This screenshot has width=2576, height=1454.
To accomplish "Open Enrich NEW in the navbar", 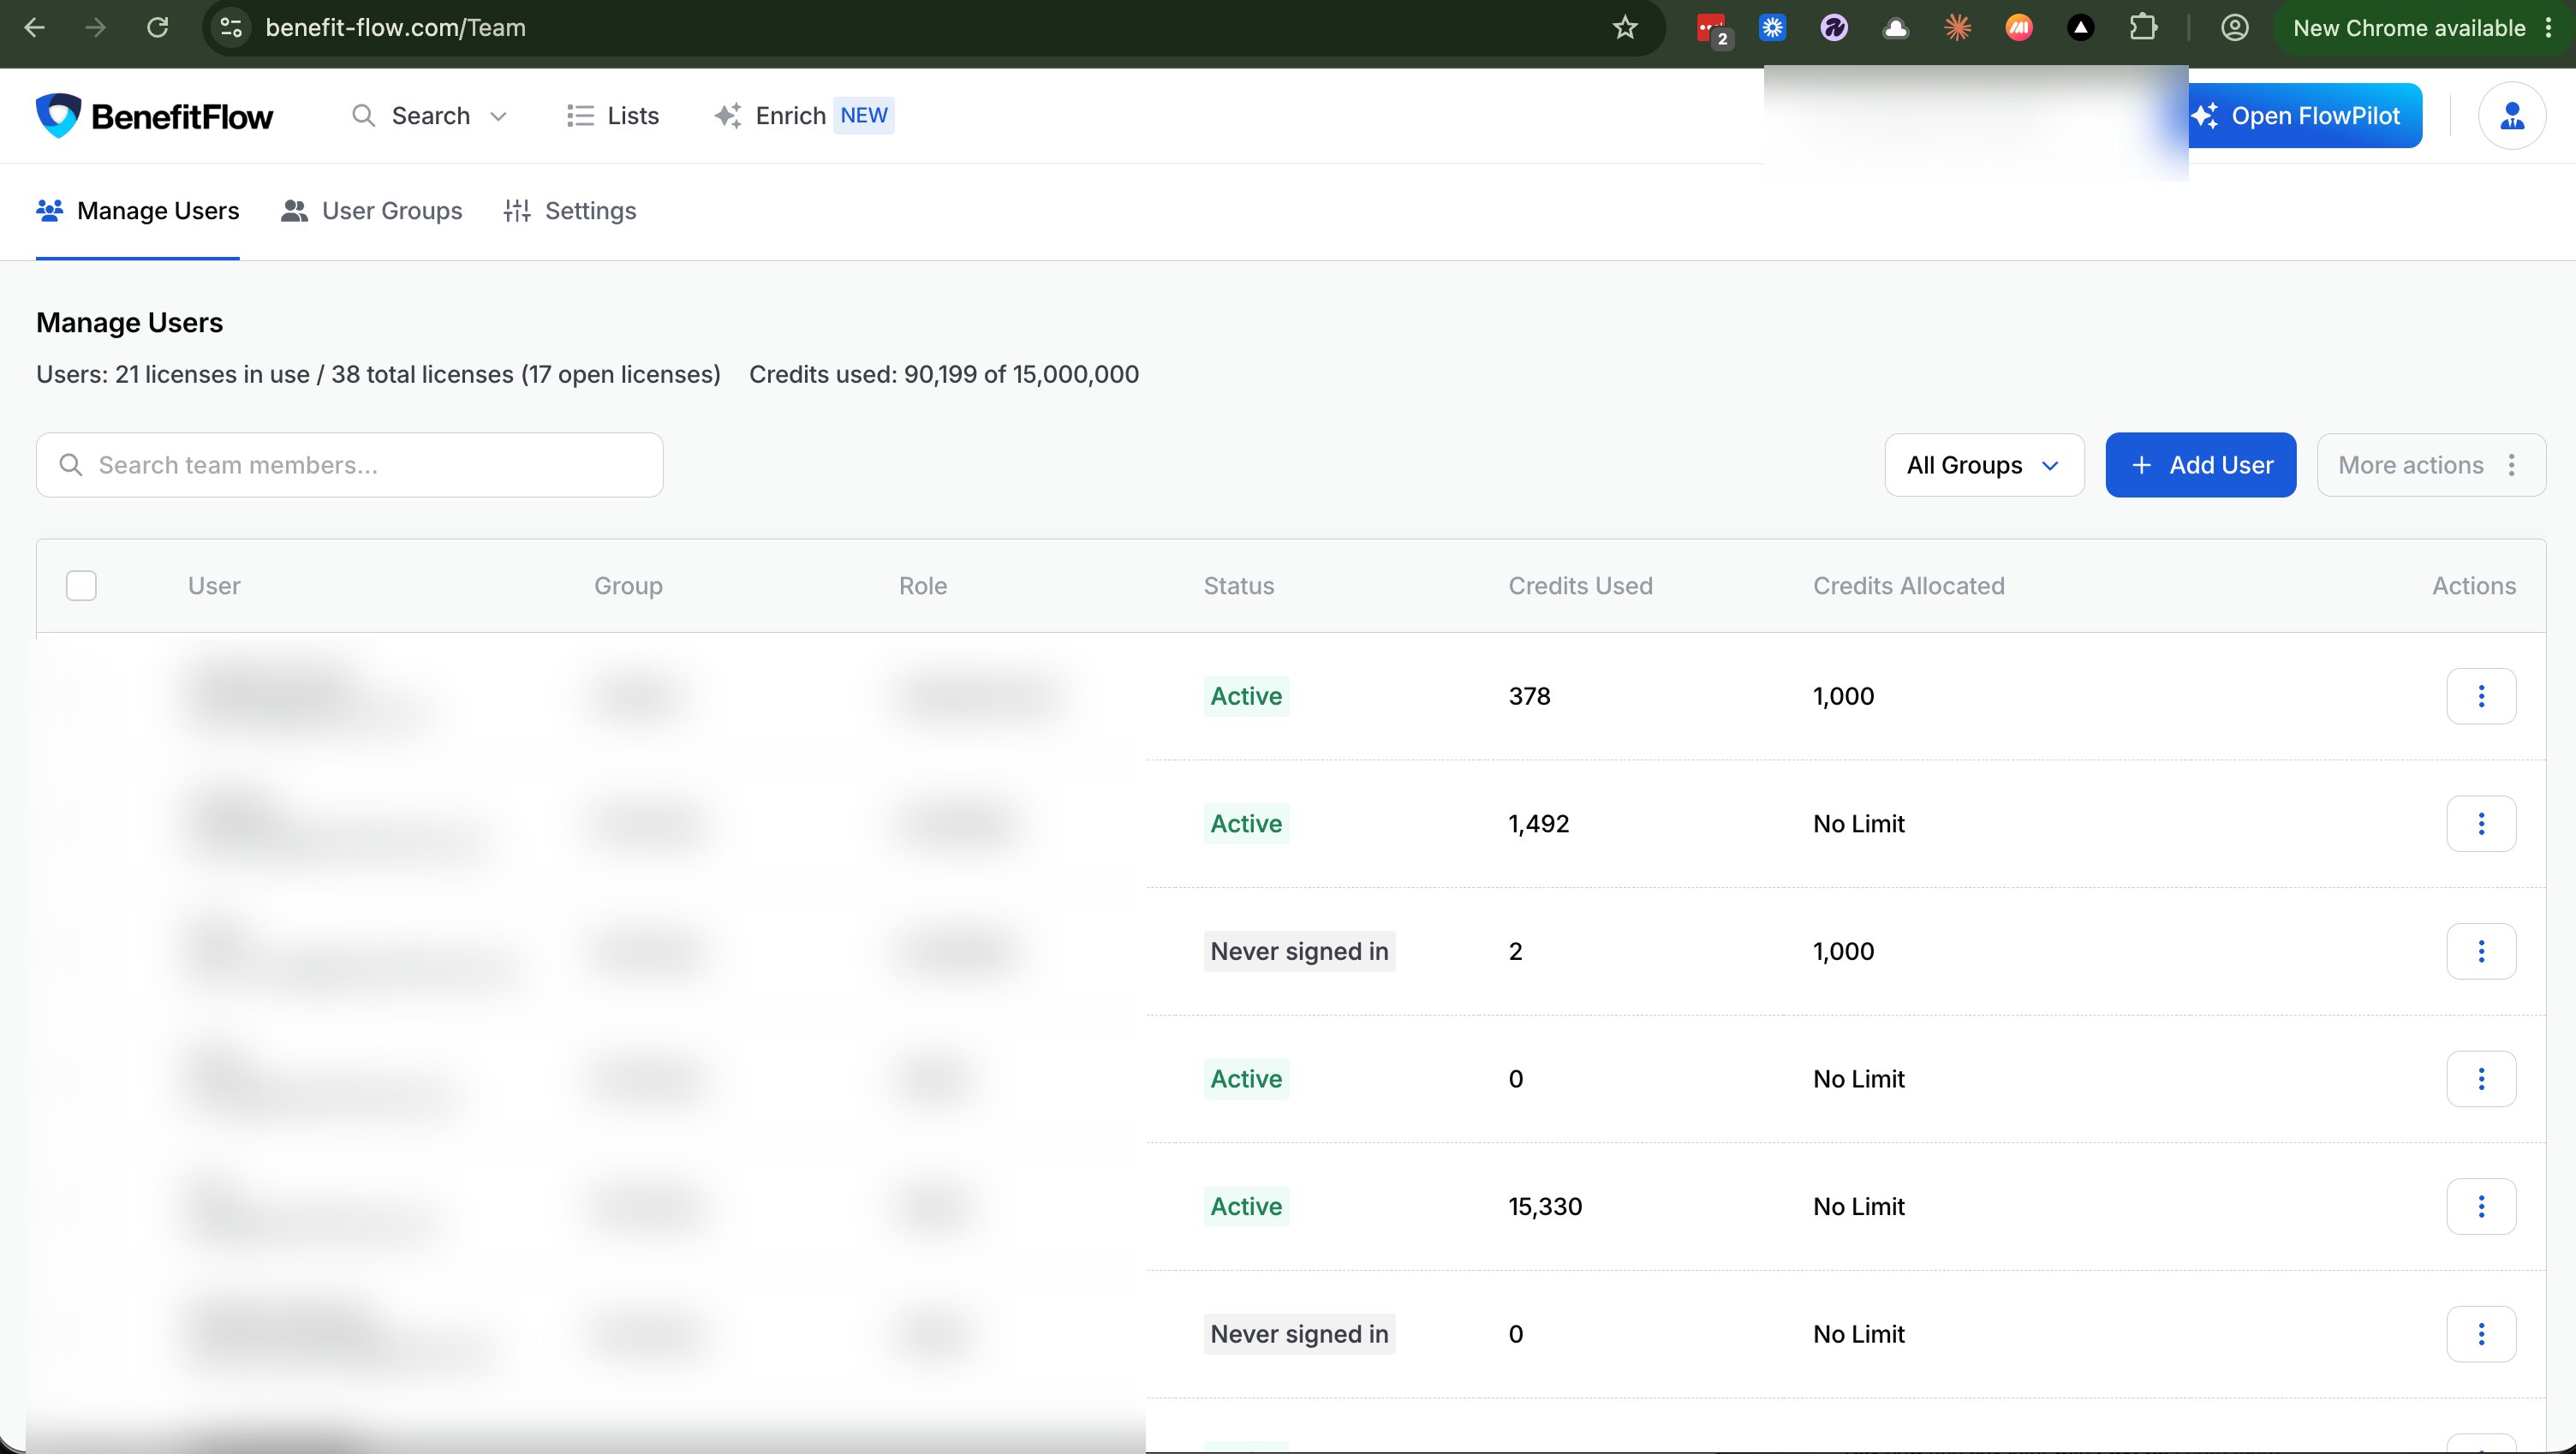I will coord(804,116).
